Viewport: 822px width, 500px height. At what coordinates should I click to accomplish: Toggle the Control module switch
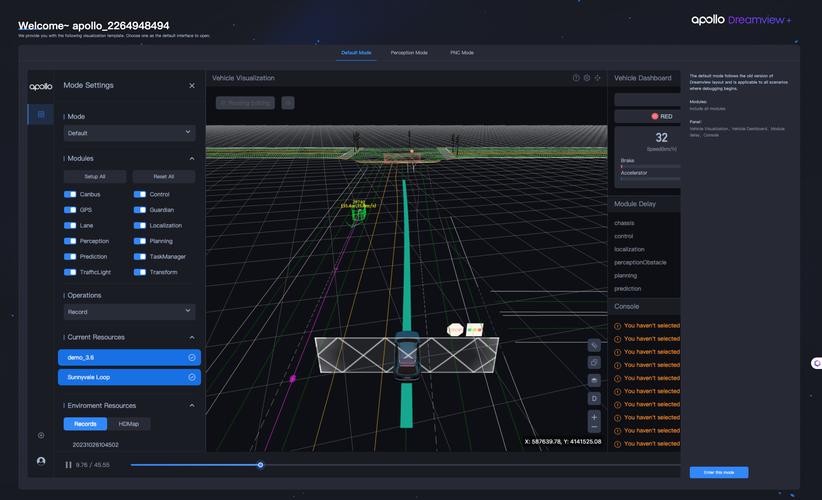(x=140, y=194)
